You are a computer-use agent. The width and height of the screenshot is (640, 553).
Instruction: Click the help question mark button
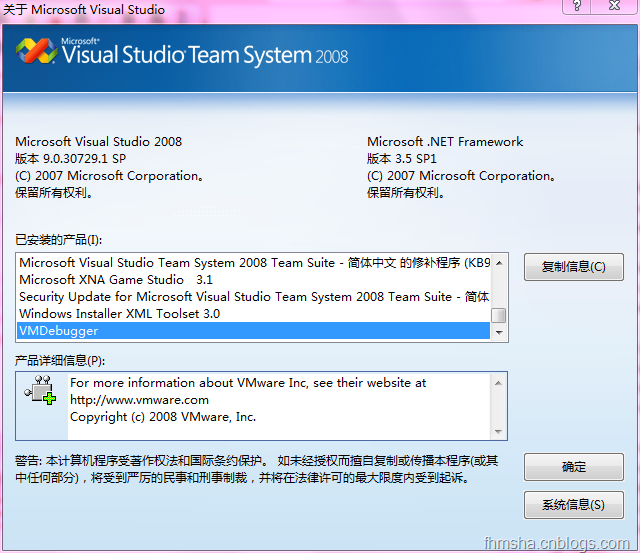pyautogui.click(x=576, y=6)
